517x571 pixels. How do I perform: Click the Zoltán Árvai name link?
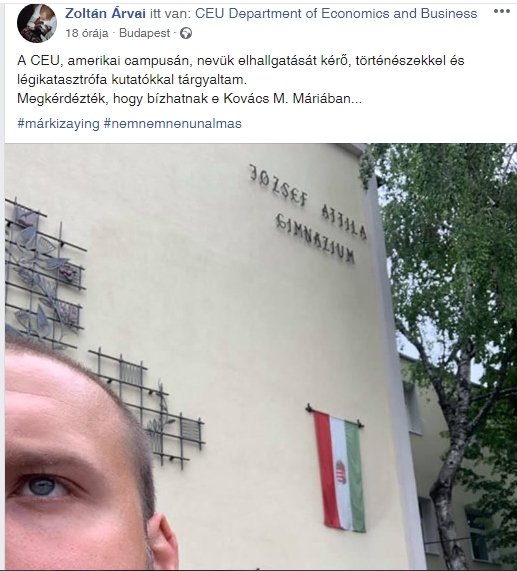pyautogui.click(x=105, y=14)
